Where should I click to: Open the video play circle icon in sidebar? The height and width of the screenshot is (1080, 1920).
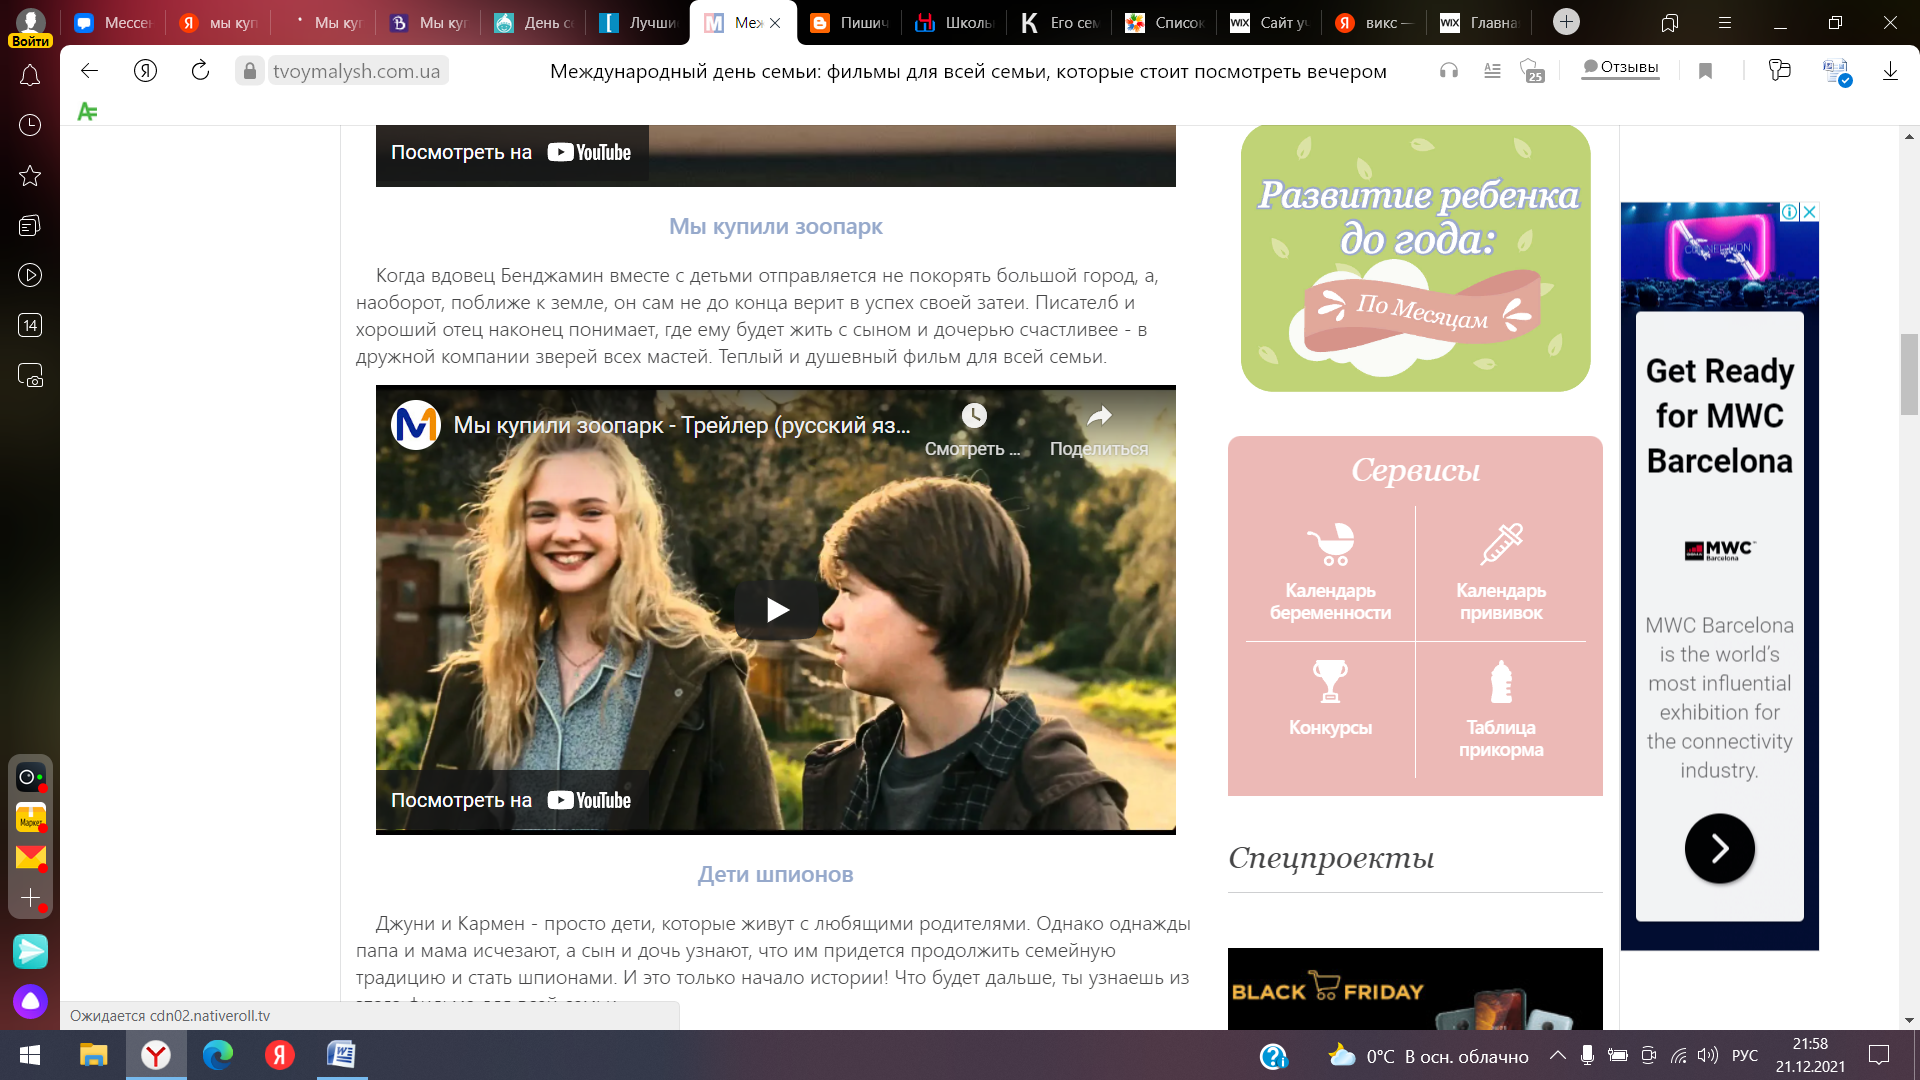(30, 275)
